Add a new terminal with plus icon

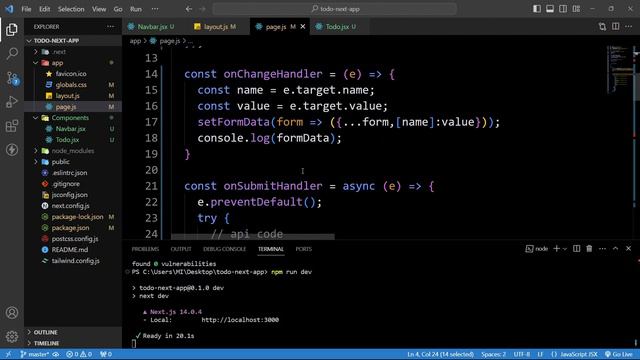556,249
